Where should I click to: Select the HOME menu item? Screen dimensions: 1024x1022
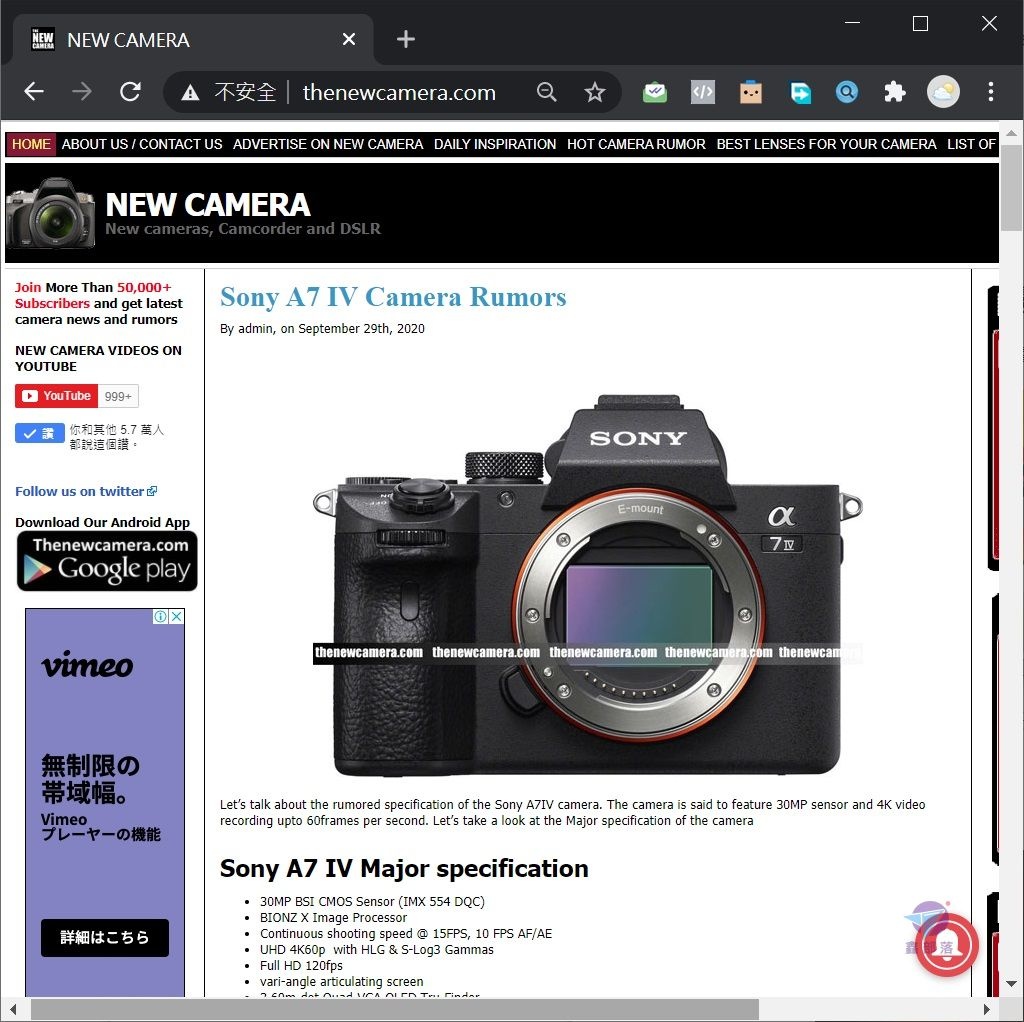click(31, 144)
